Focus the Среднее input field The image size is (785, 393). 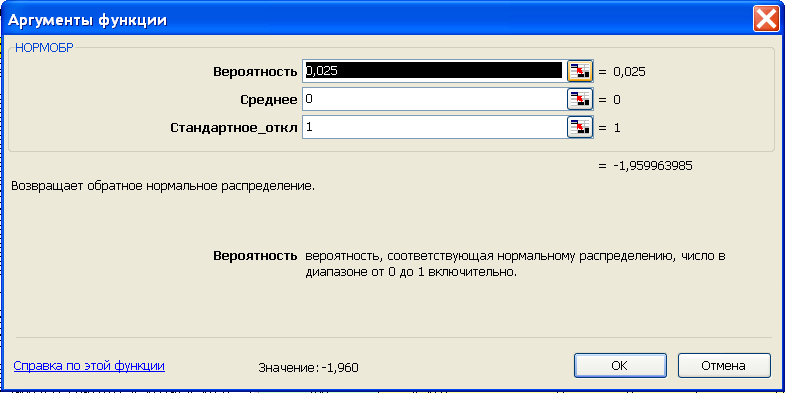coord(434,99)
